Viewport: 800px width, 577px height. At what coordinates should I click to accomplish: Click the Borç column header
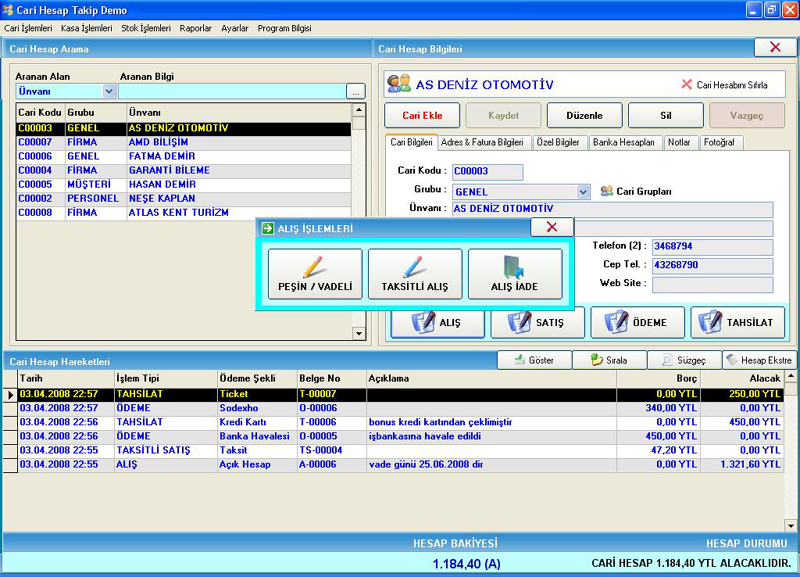click(x=658, y=379)
